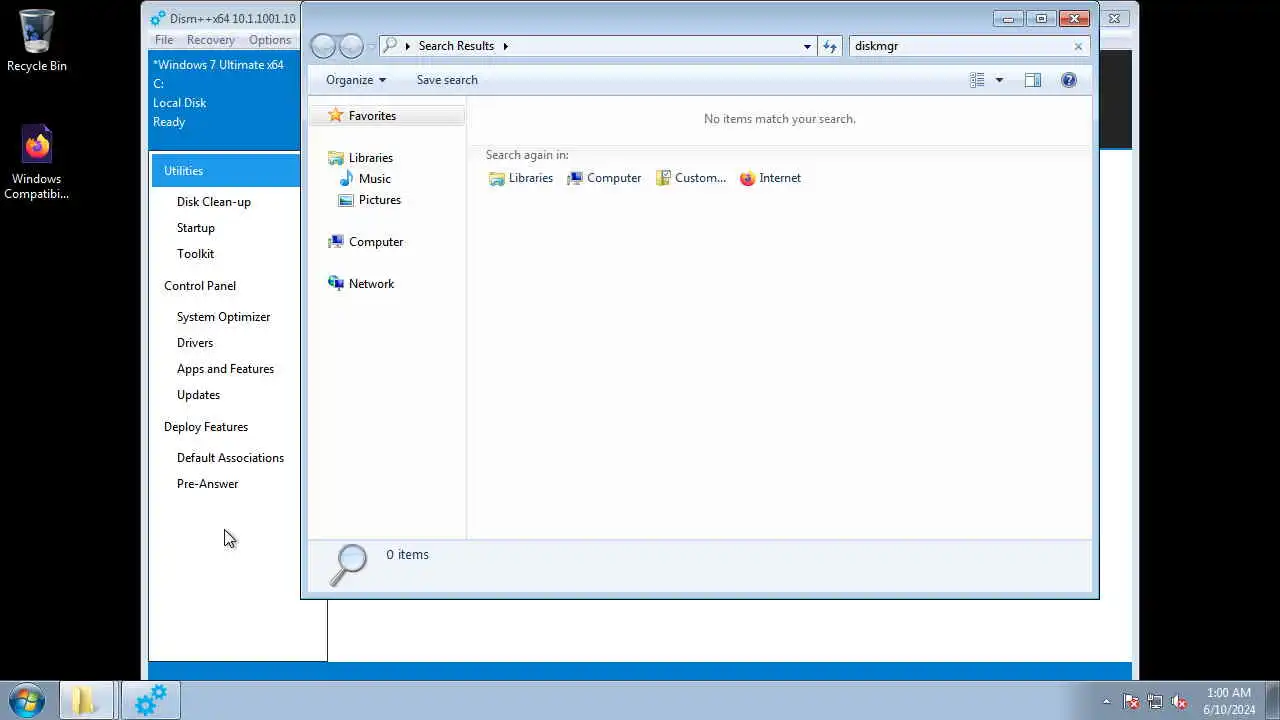Click the Forward arrow in Explorer window
This screenshot has height=720, width=1280.
pos(351,46)
